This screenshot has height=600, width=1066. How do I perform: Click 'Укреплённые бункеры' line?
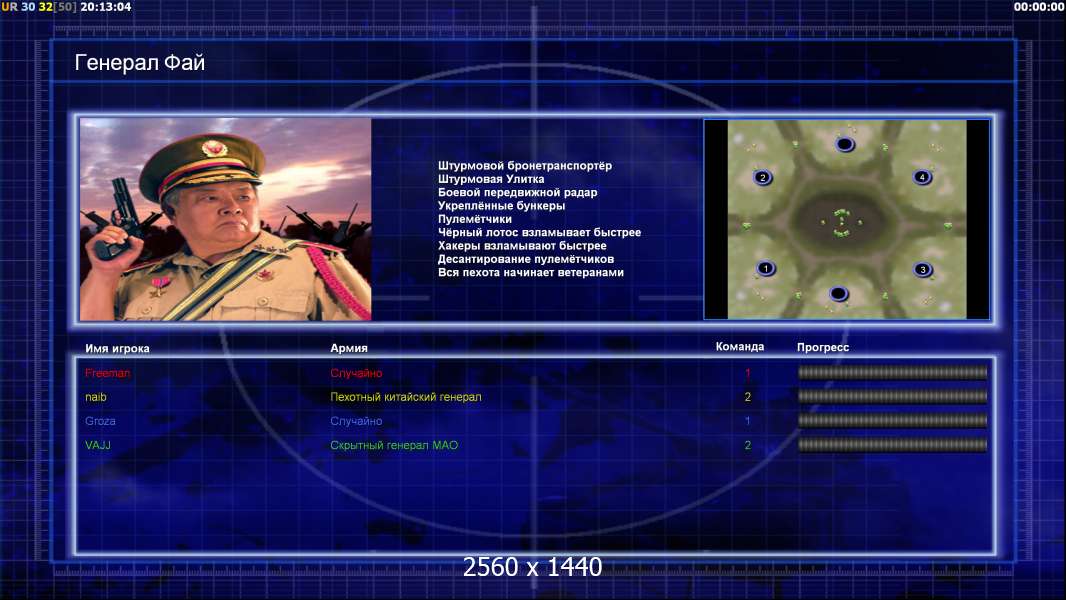point(501,206)
